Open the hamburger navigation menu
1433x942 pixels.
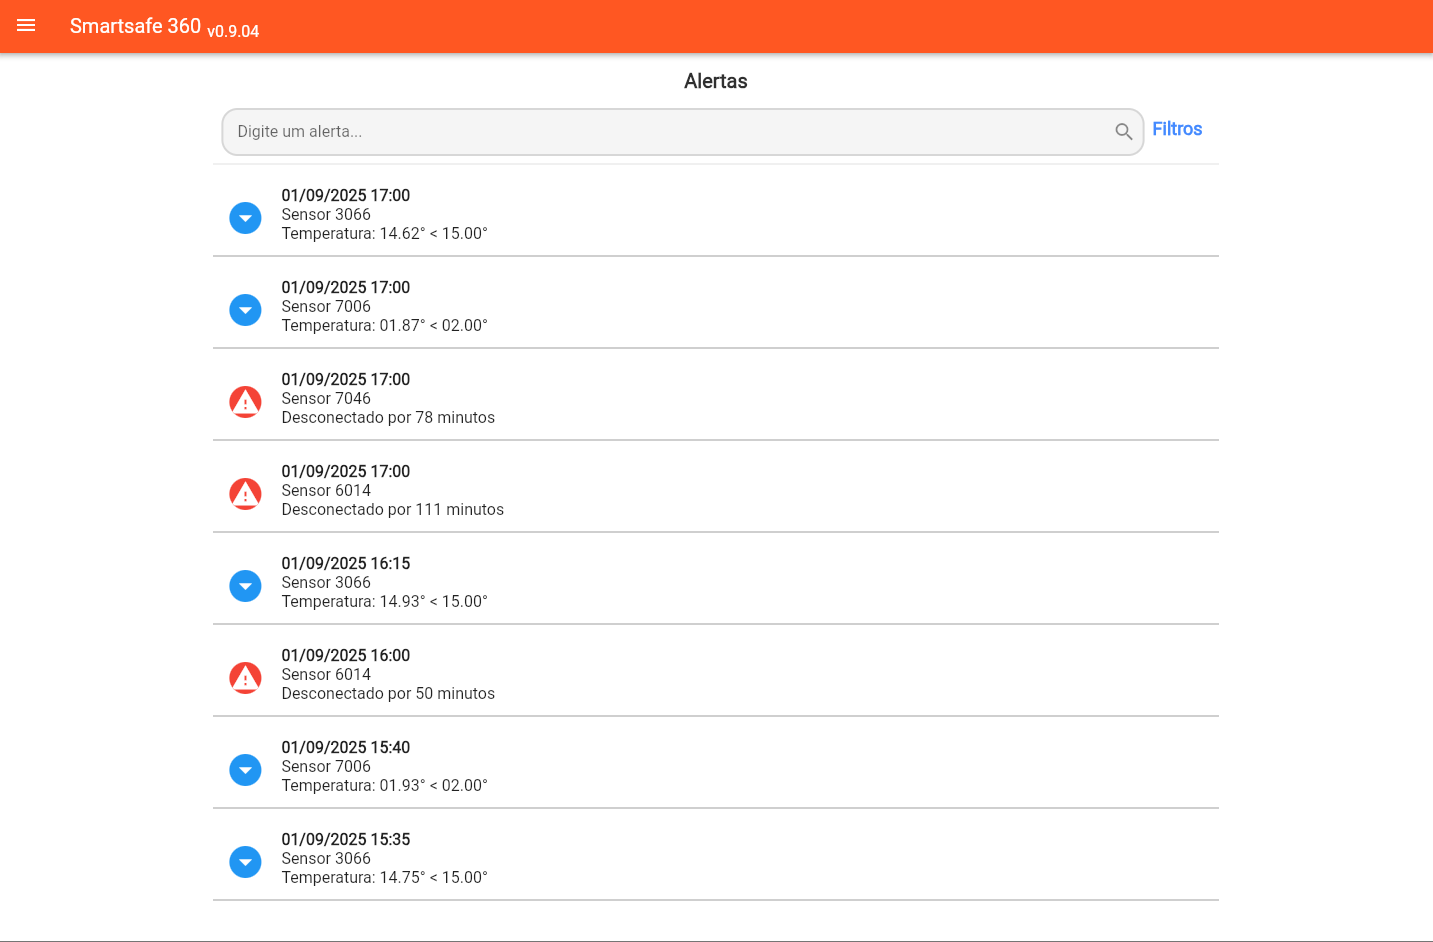coord(26,26)
